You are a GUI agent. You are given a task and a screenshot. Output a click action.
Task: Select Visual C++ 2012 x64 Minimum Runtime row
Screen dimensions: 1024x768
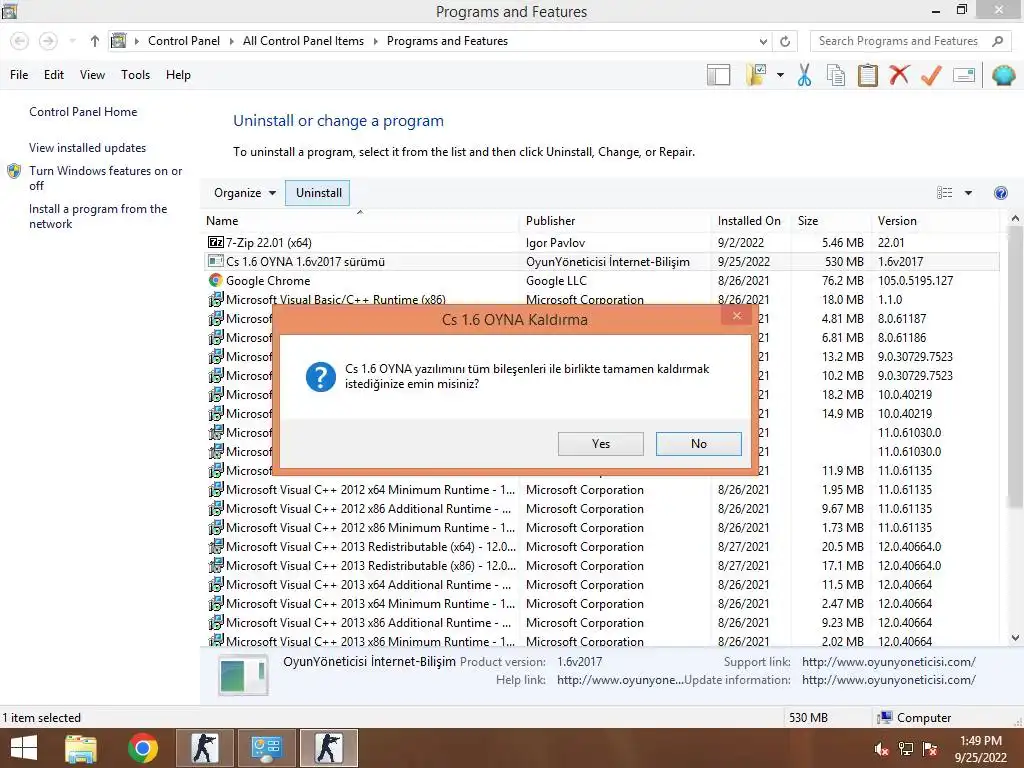(601, 490)
